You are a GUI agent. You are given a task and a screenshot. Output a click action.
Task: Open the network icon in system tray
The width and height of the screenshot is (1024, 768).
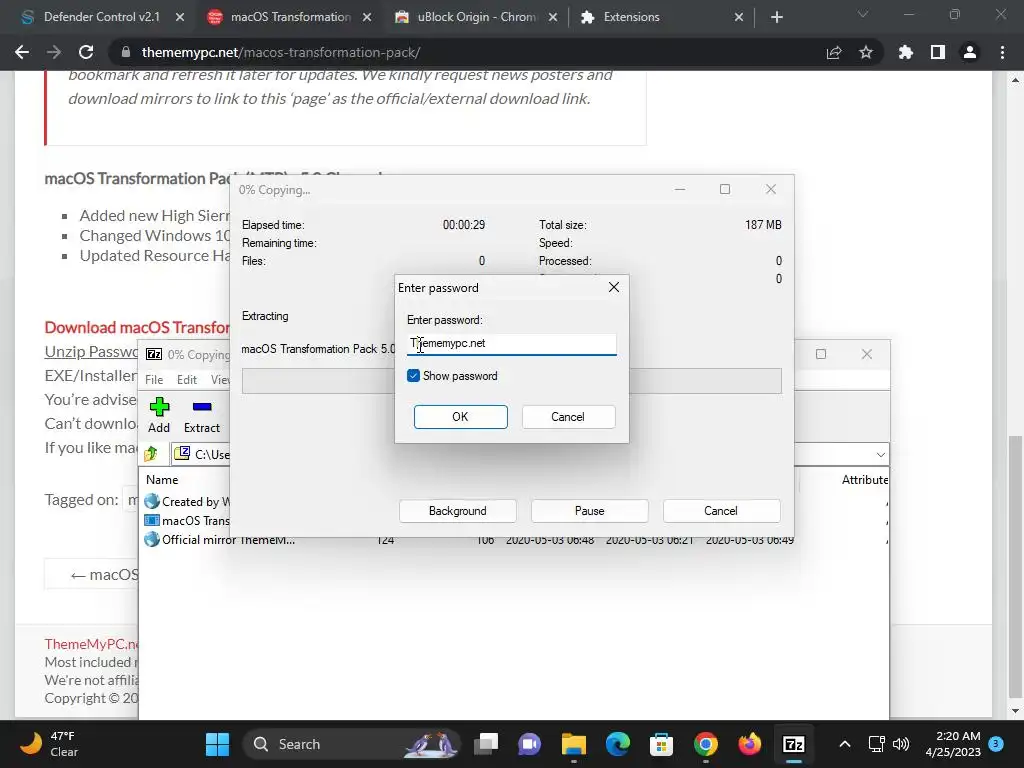click(876, 744)
